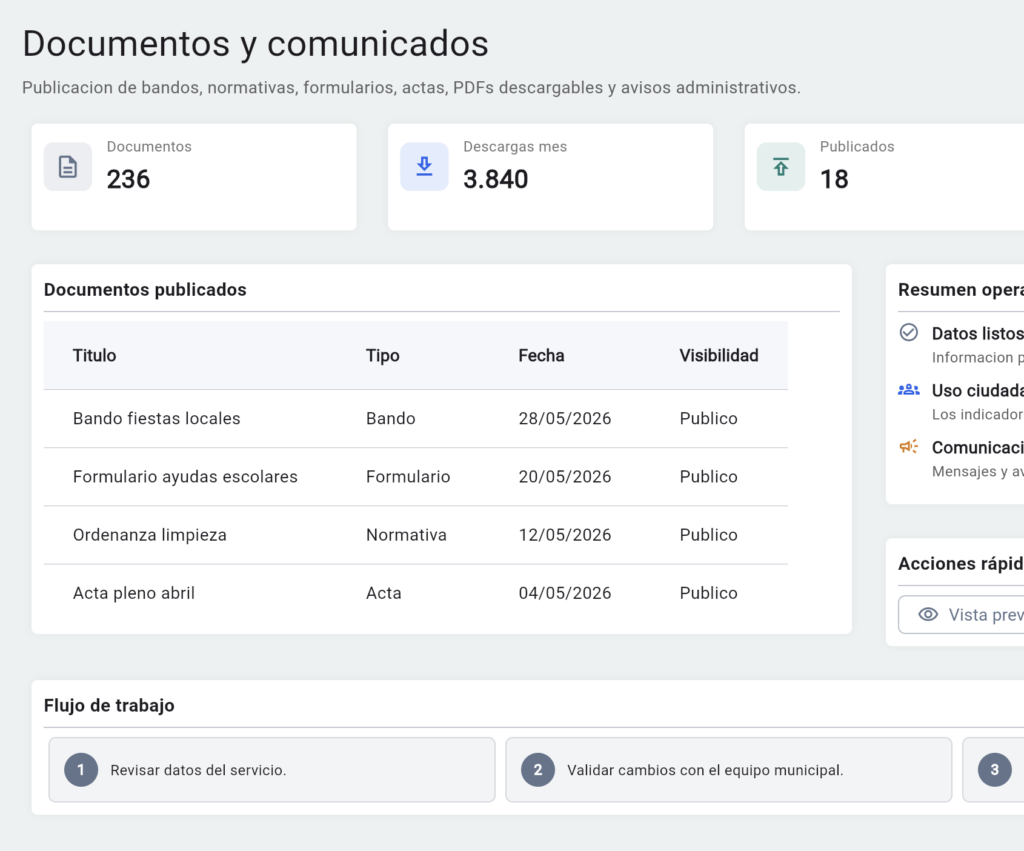Sort by the Titulo column header

tap(95, 355)
